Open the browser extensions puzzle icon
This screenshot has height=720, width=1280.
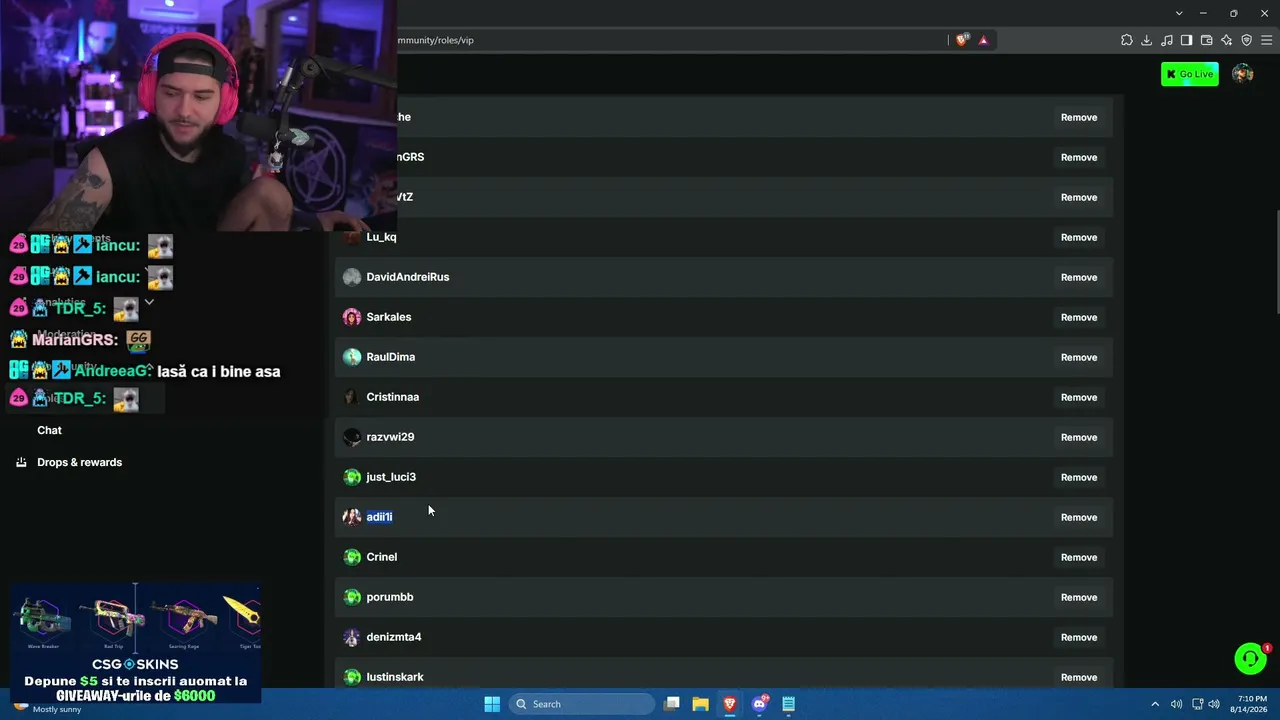tap(1127, 40)
